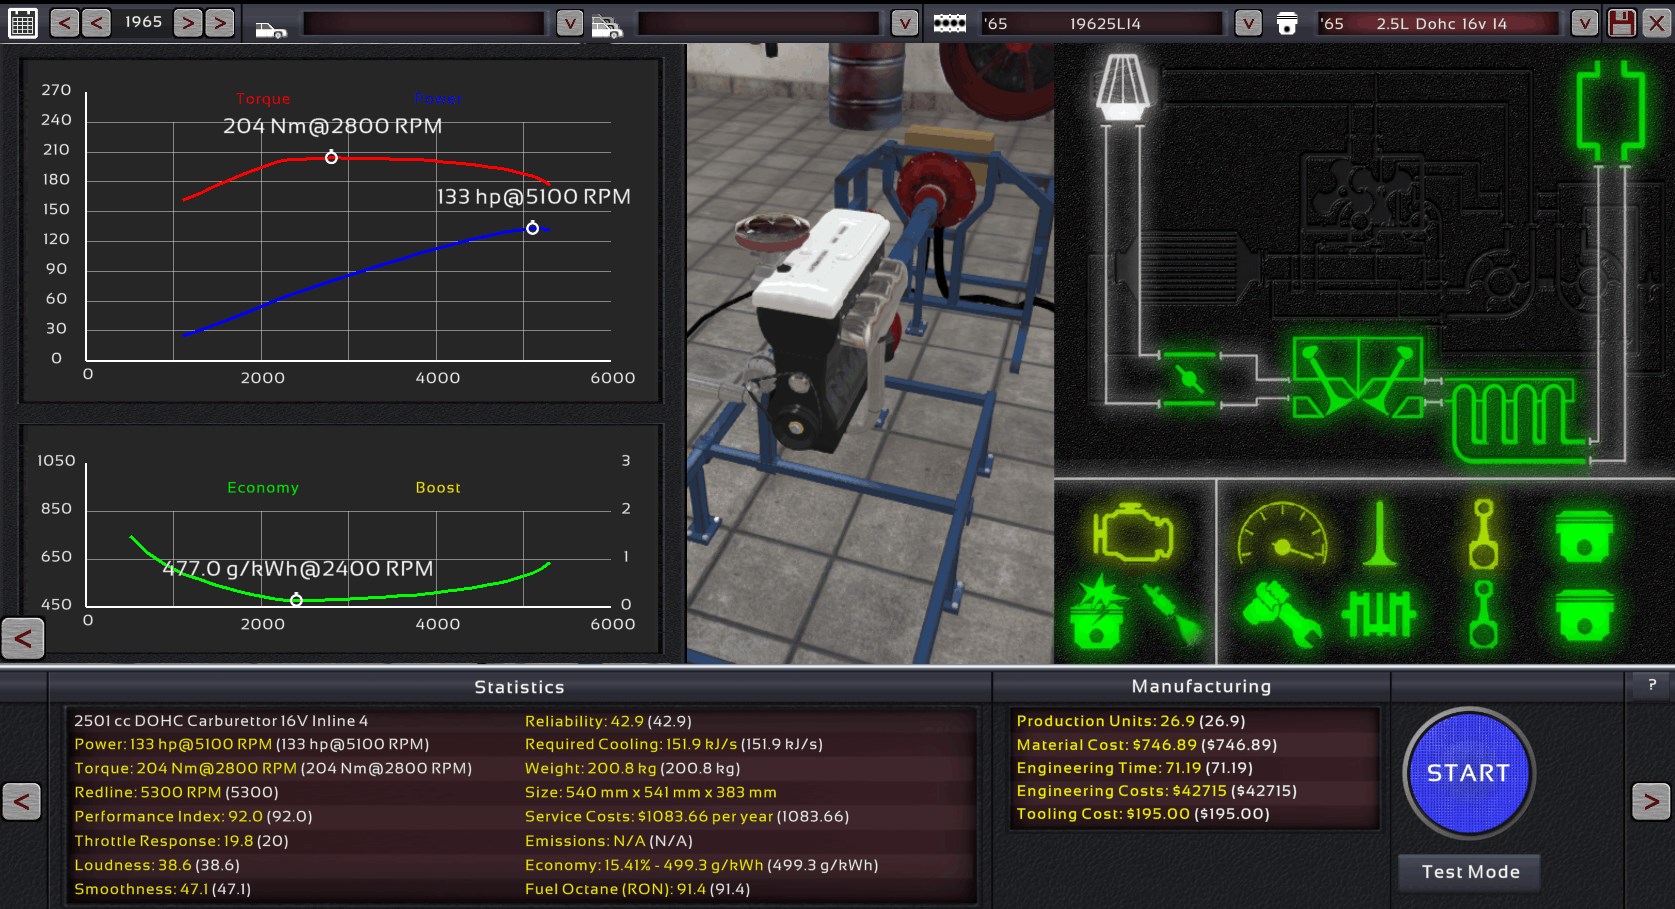Screen dimensions: 1675x909
Task: Click the Manufacturing panel header
Action: [x=1201, y=686]
